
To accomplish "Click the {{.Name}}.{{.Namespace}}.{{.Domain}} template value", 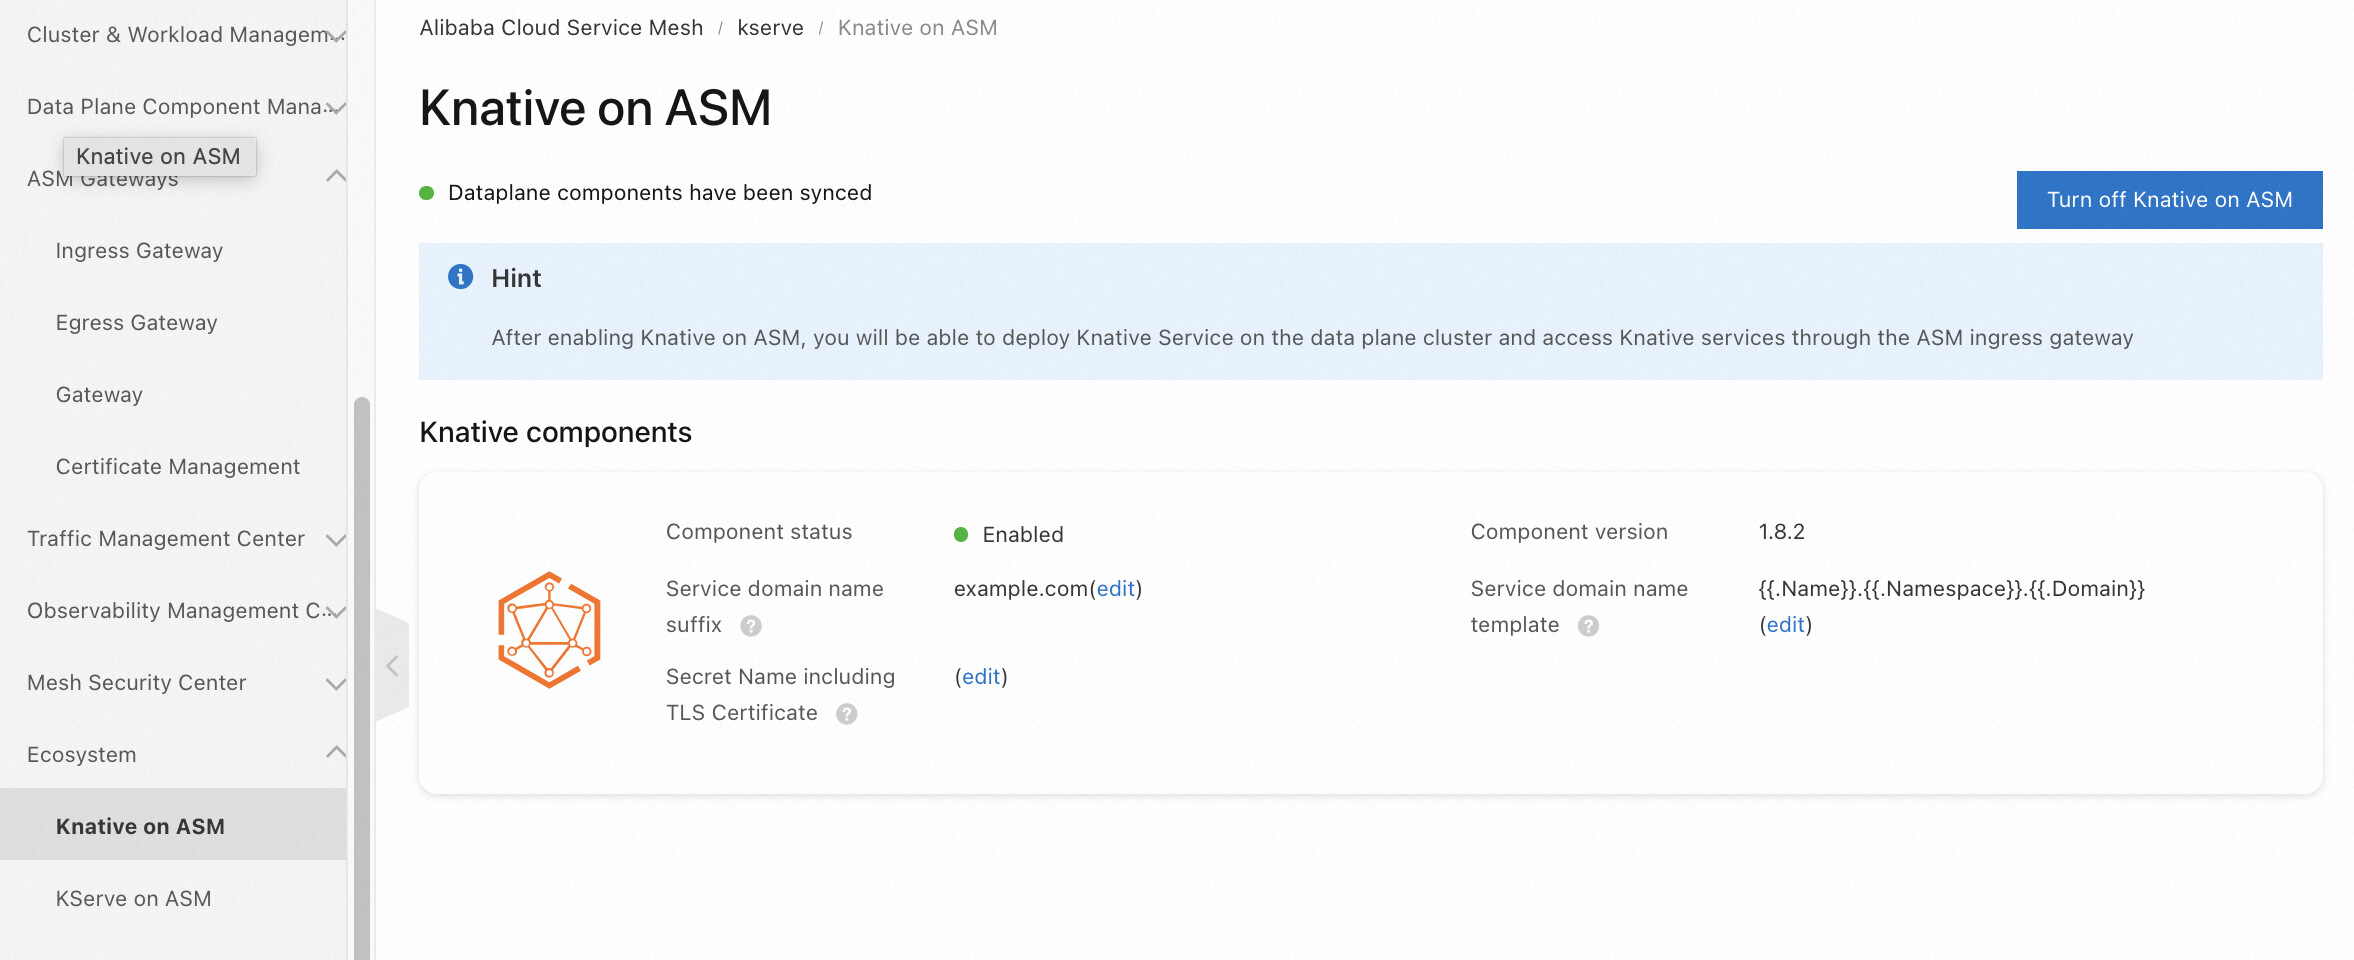I will [x=1952, y=589].
